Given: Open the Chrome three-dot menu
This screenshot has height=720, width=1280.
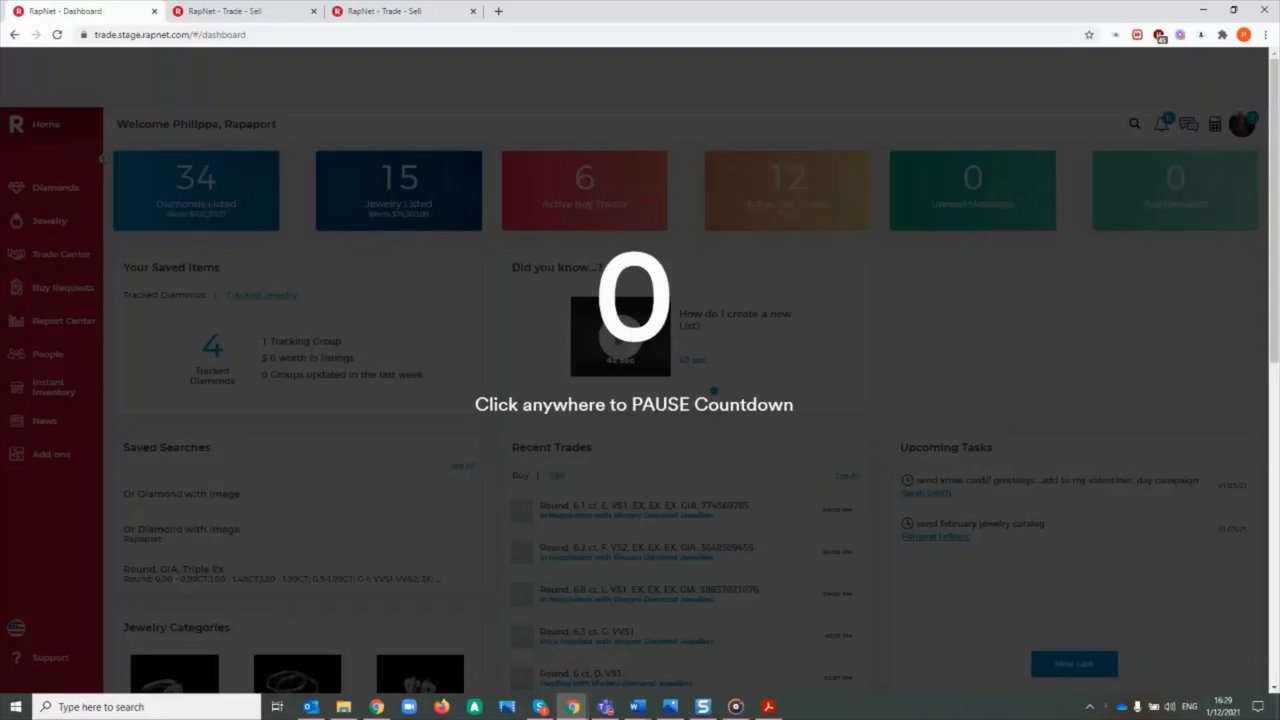Looking at the screenshot, I should [x=1264, y=35].
